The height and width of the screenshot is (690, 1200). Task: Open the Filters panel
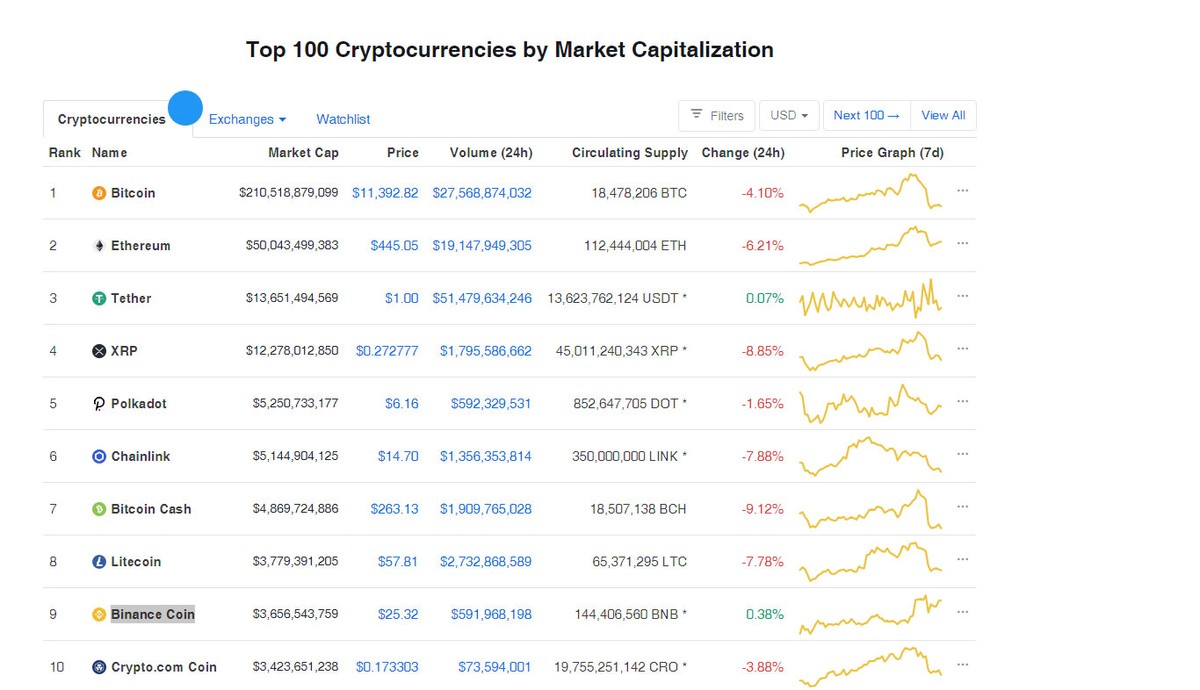[x=716, y=115]
